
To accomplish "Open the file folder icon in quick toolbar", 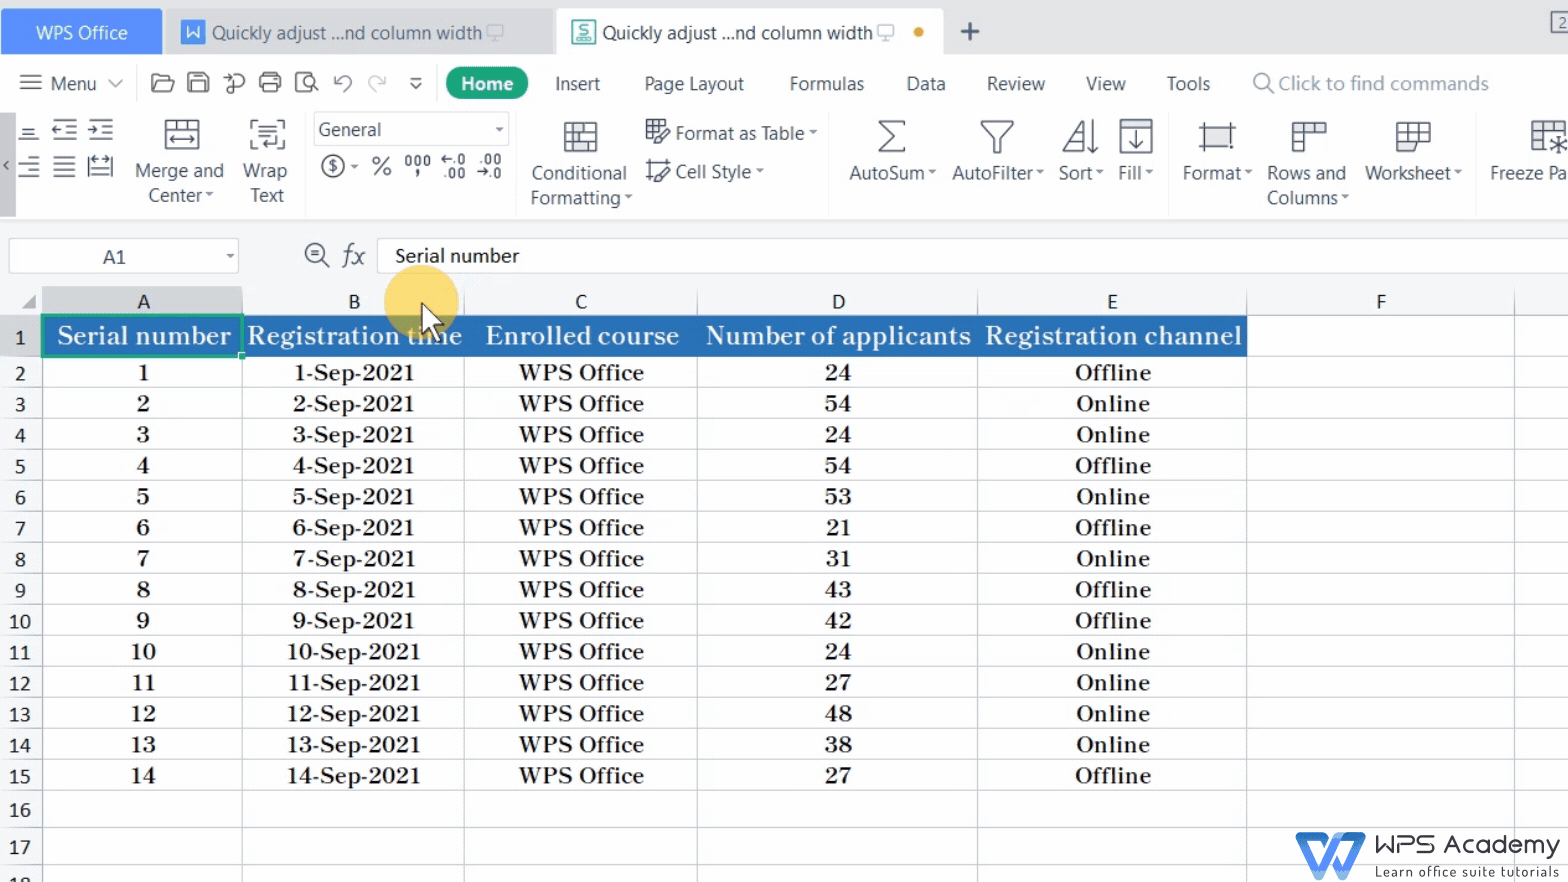I will (162, 83).
